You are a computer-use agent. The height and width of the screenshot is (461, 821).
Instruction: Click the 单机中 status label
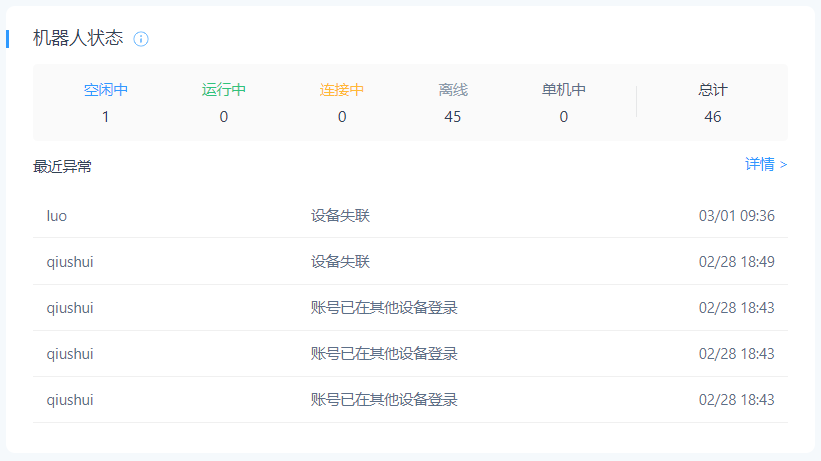[x=564, y=90]
